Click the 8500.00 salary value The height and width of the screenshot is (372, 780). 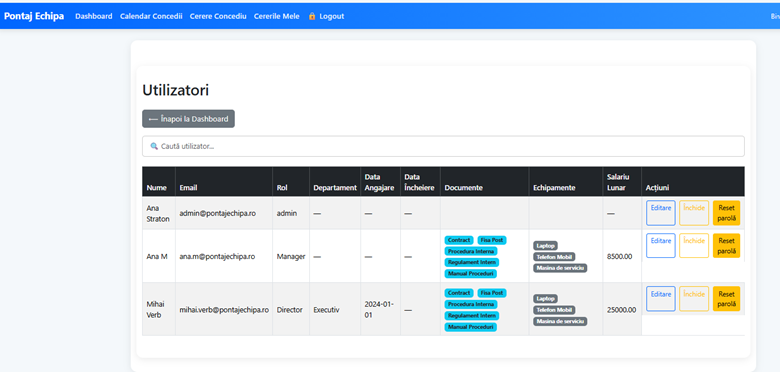(x=620, y=257)
